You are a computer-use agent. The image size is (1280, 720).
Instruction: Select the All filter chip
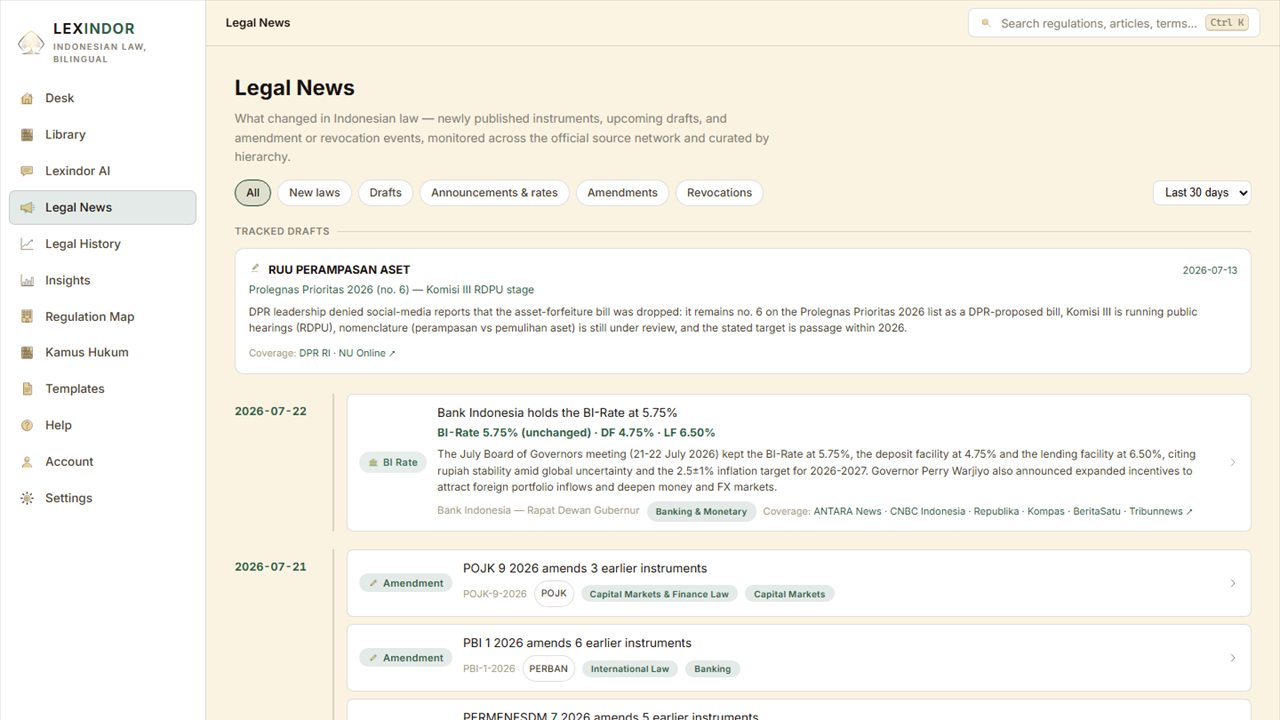253,193
